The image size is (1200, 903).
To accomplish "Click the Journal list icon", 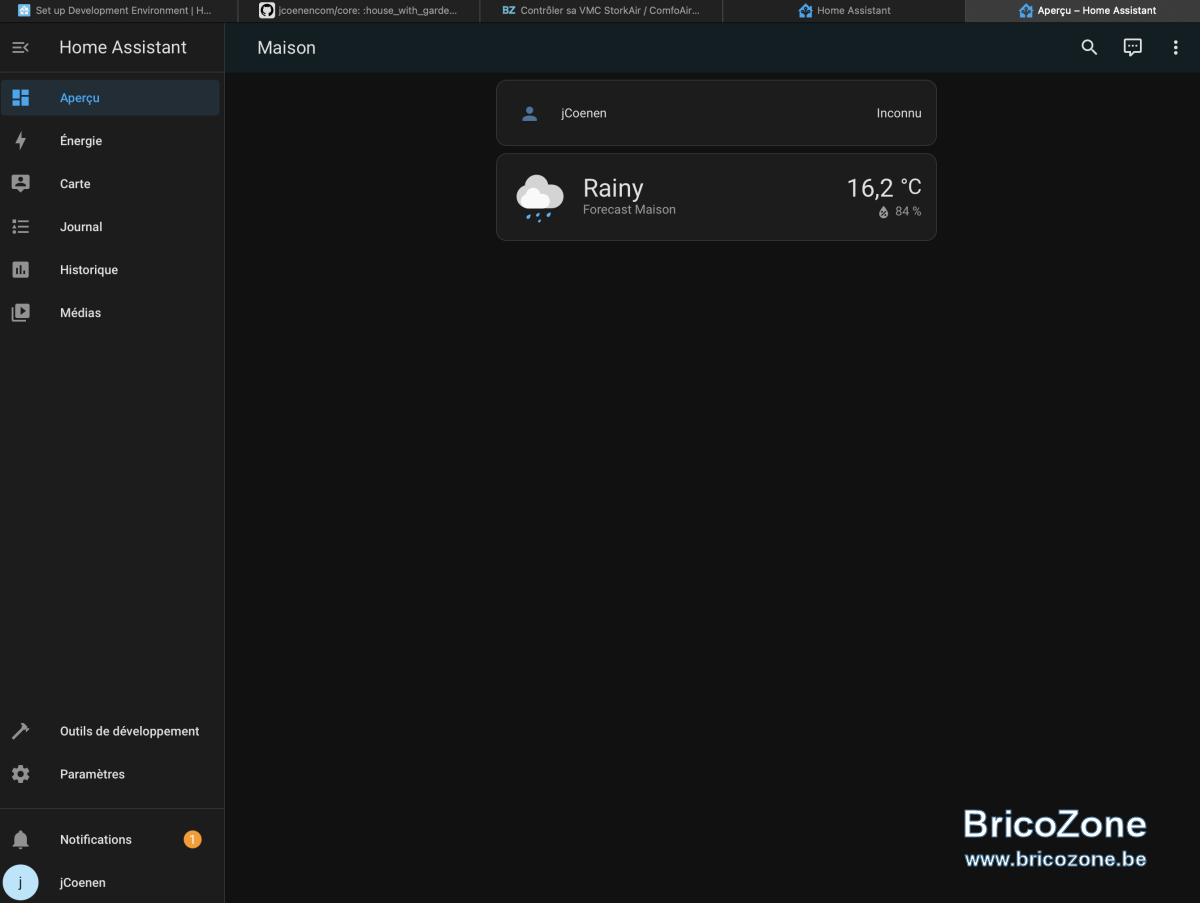I will (x=21, y=227).
